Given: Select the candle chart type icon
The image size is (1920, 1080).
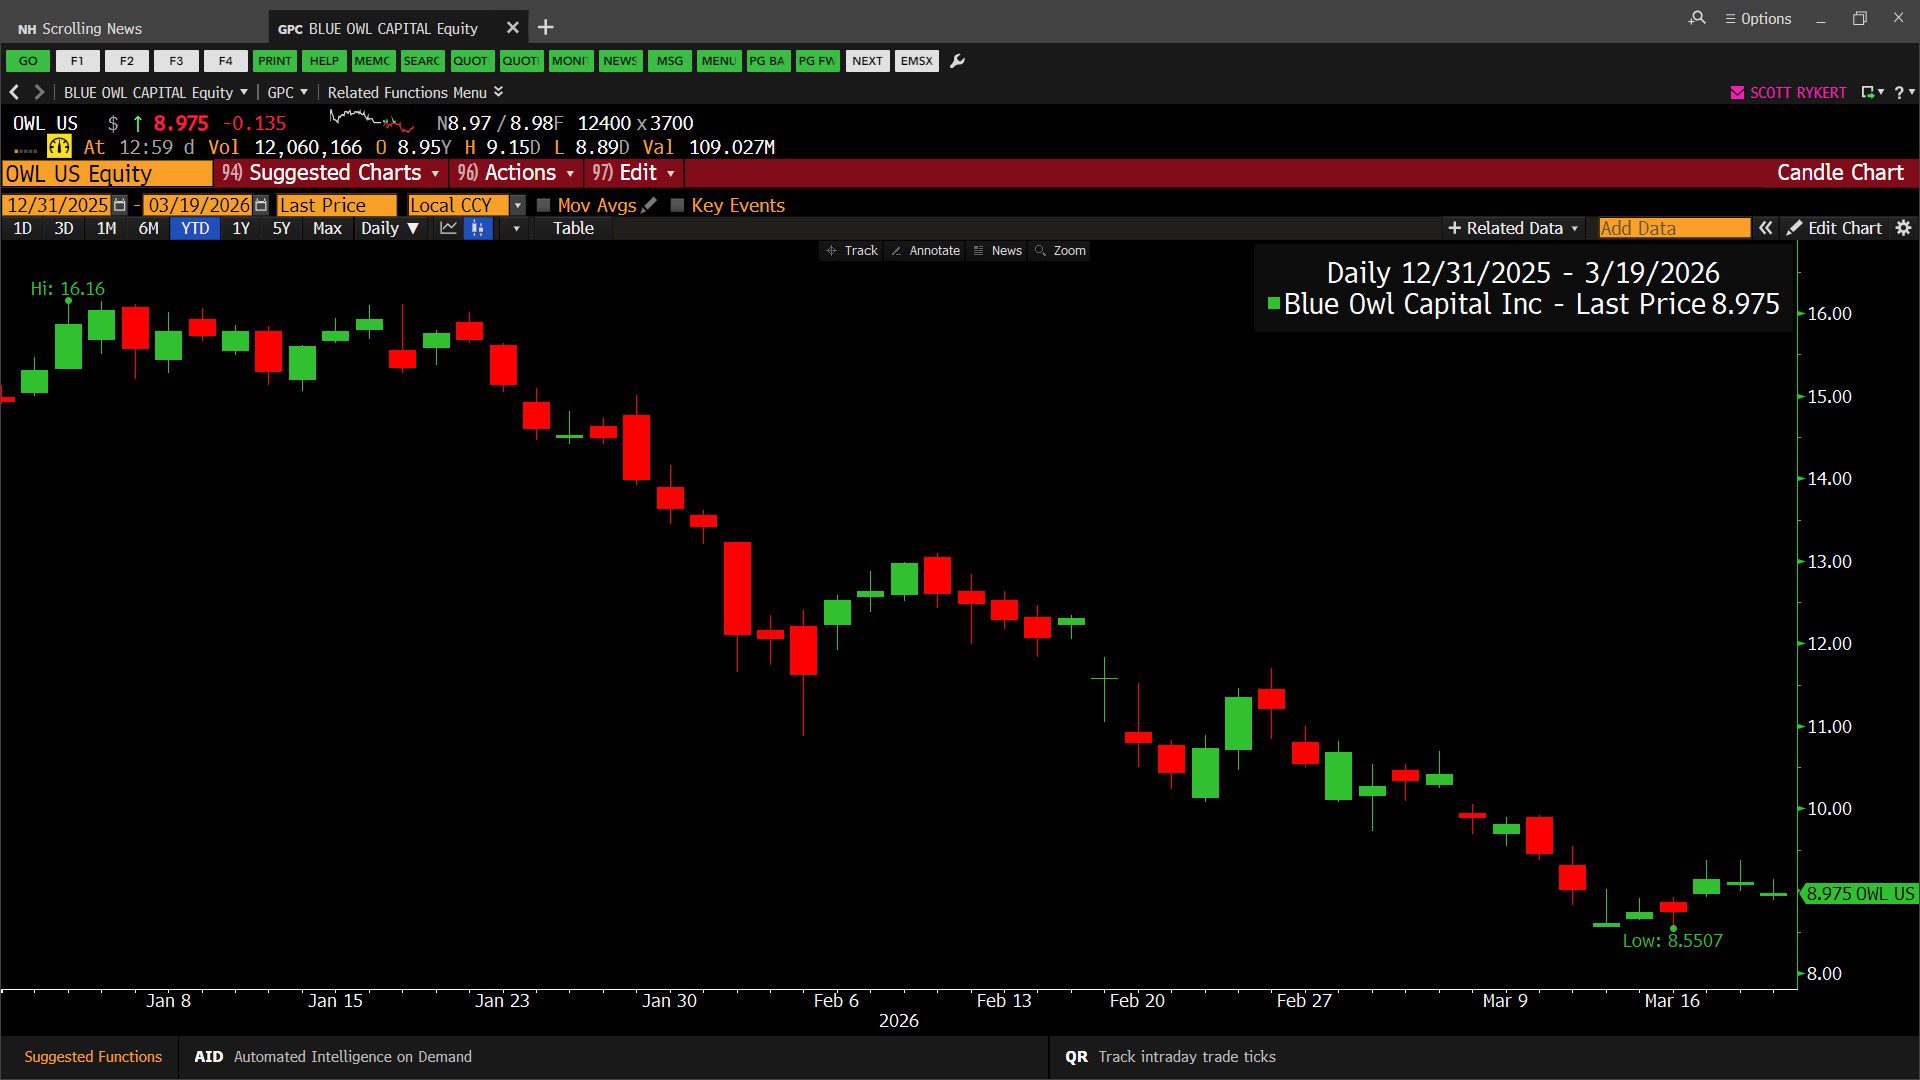Looking at the screenshot, I should [478, 228].
